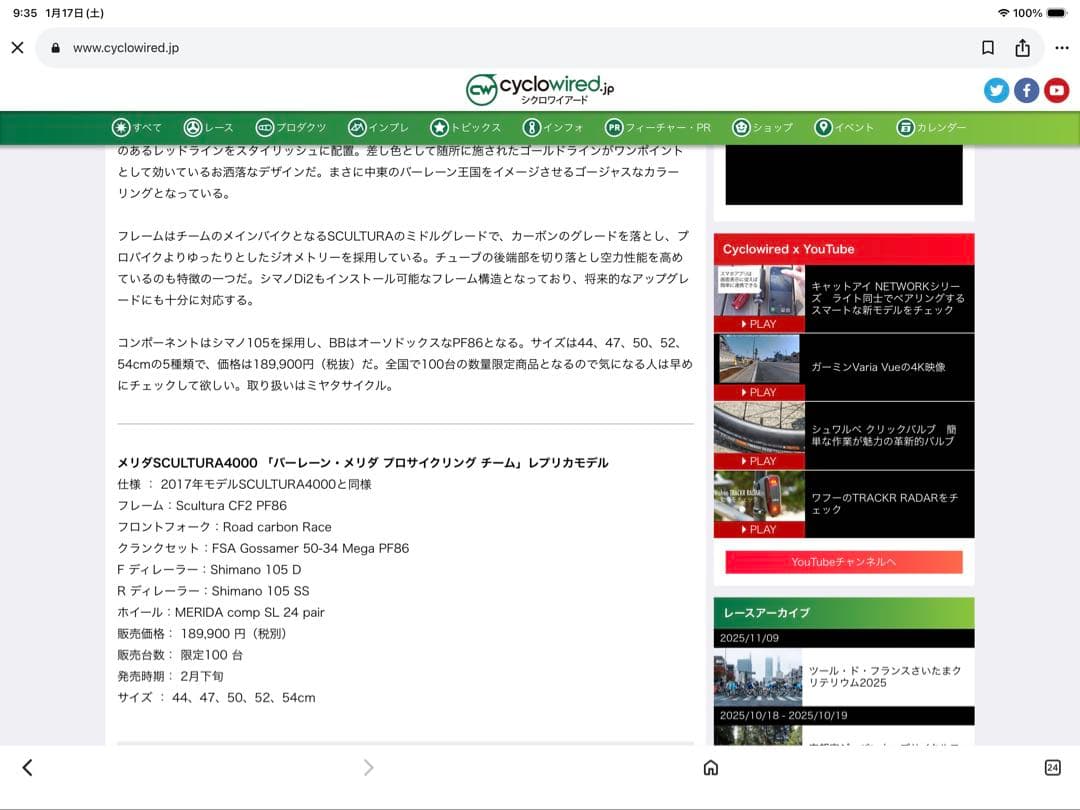Tap the share icon in toolbar
The image size is (1080, 810).
coord(1022,48)
